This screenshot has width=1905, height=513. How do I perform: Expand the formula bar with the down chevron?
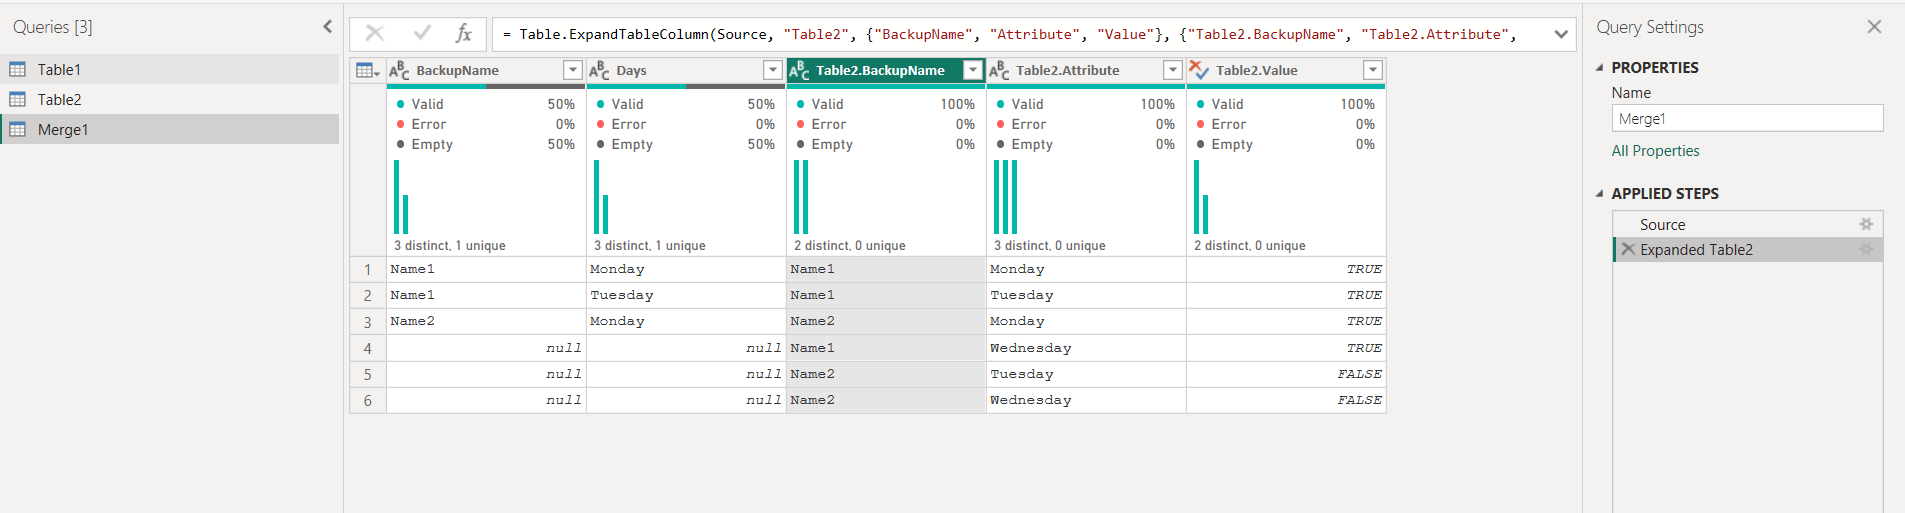point(1561,34)
